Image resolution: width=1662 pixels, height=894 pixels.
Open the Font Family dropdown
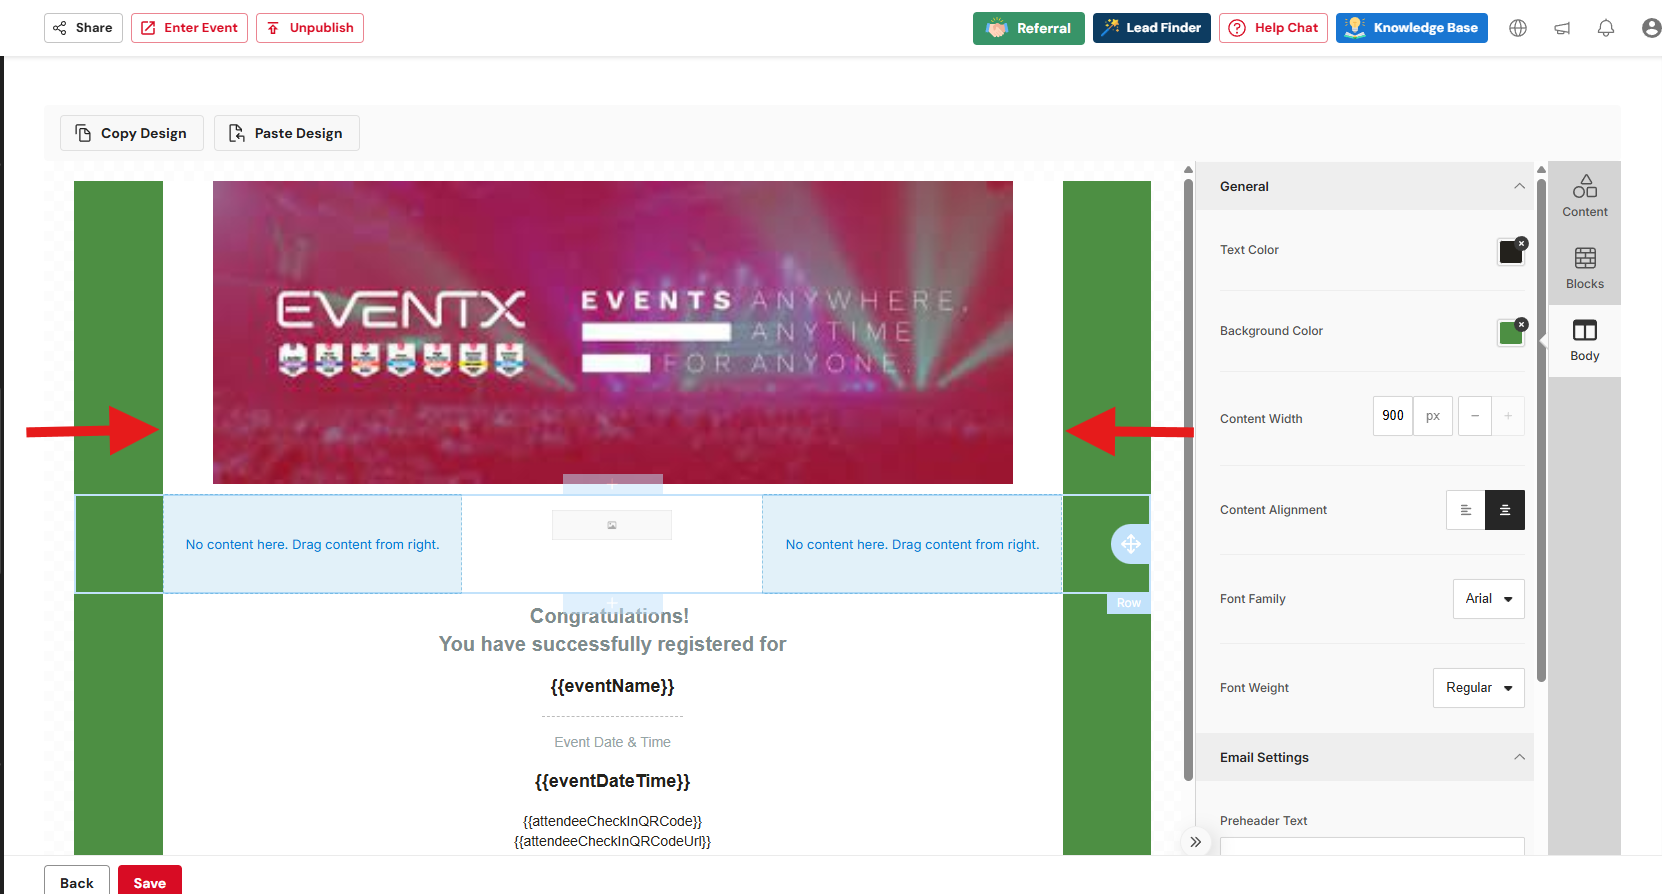[x=1488, y=599]
